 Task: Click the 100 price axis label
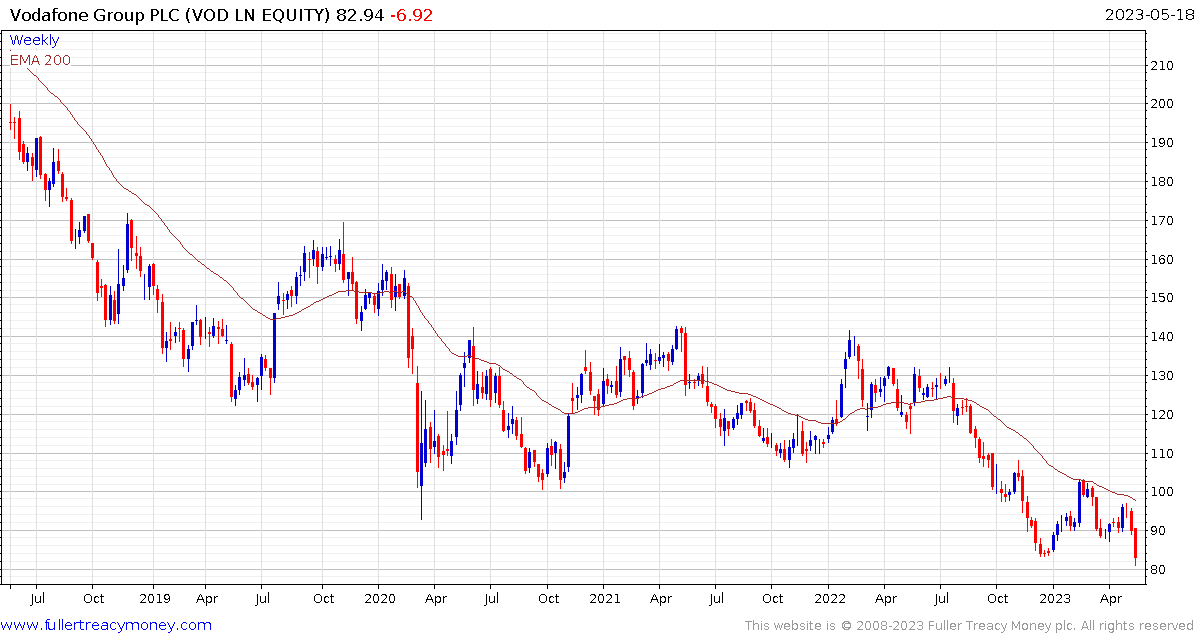[x=1162, y=493]
